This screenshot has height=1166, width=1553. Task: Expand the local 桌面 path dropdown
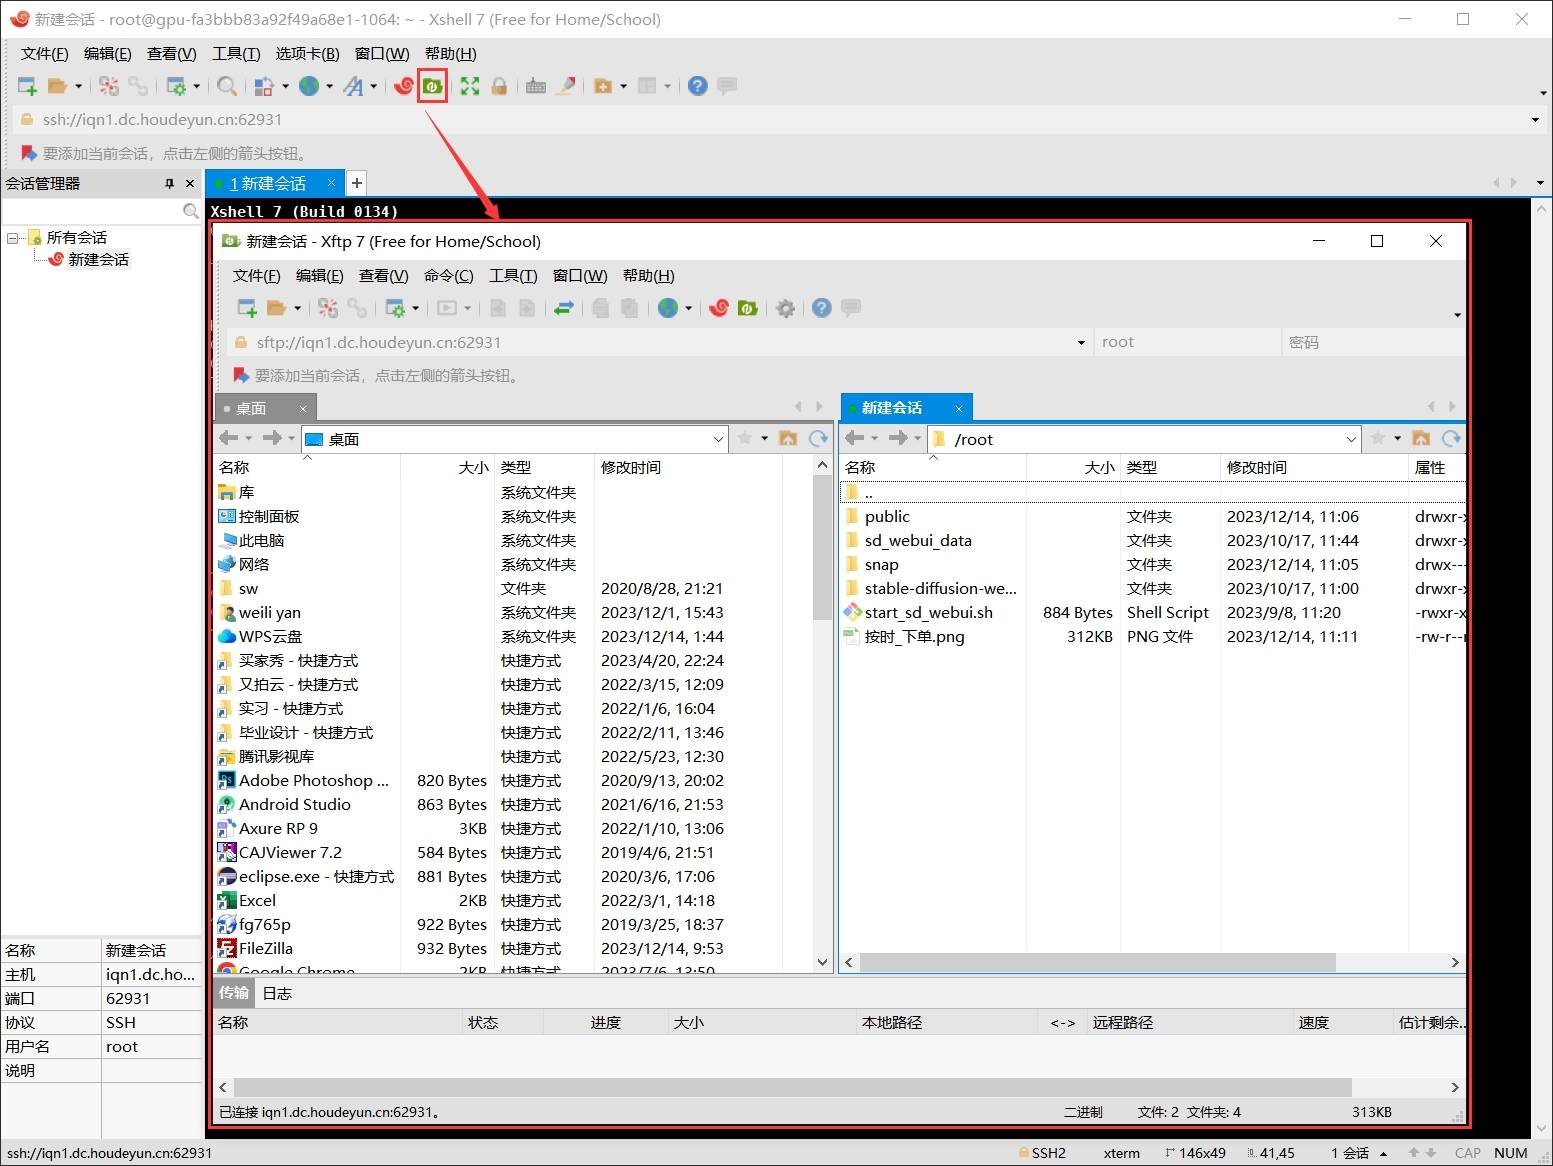(x=718, y=440)
